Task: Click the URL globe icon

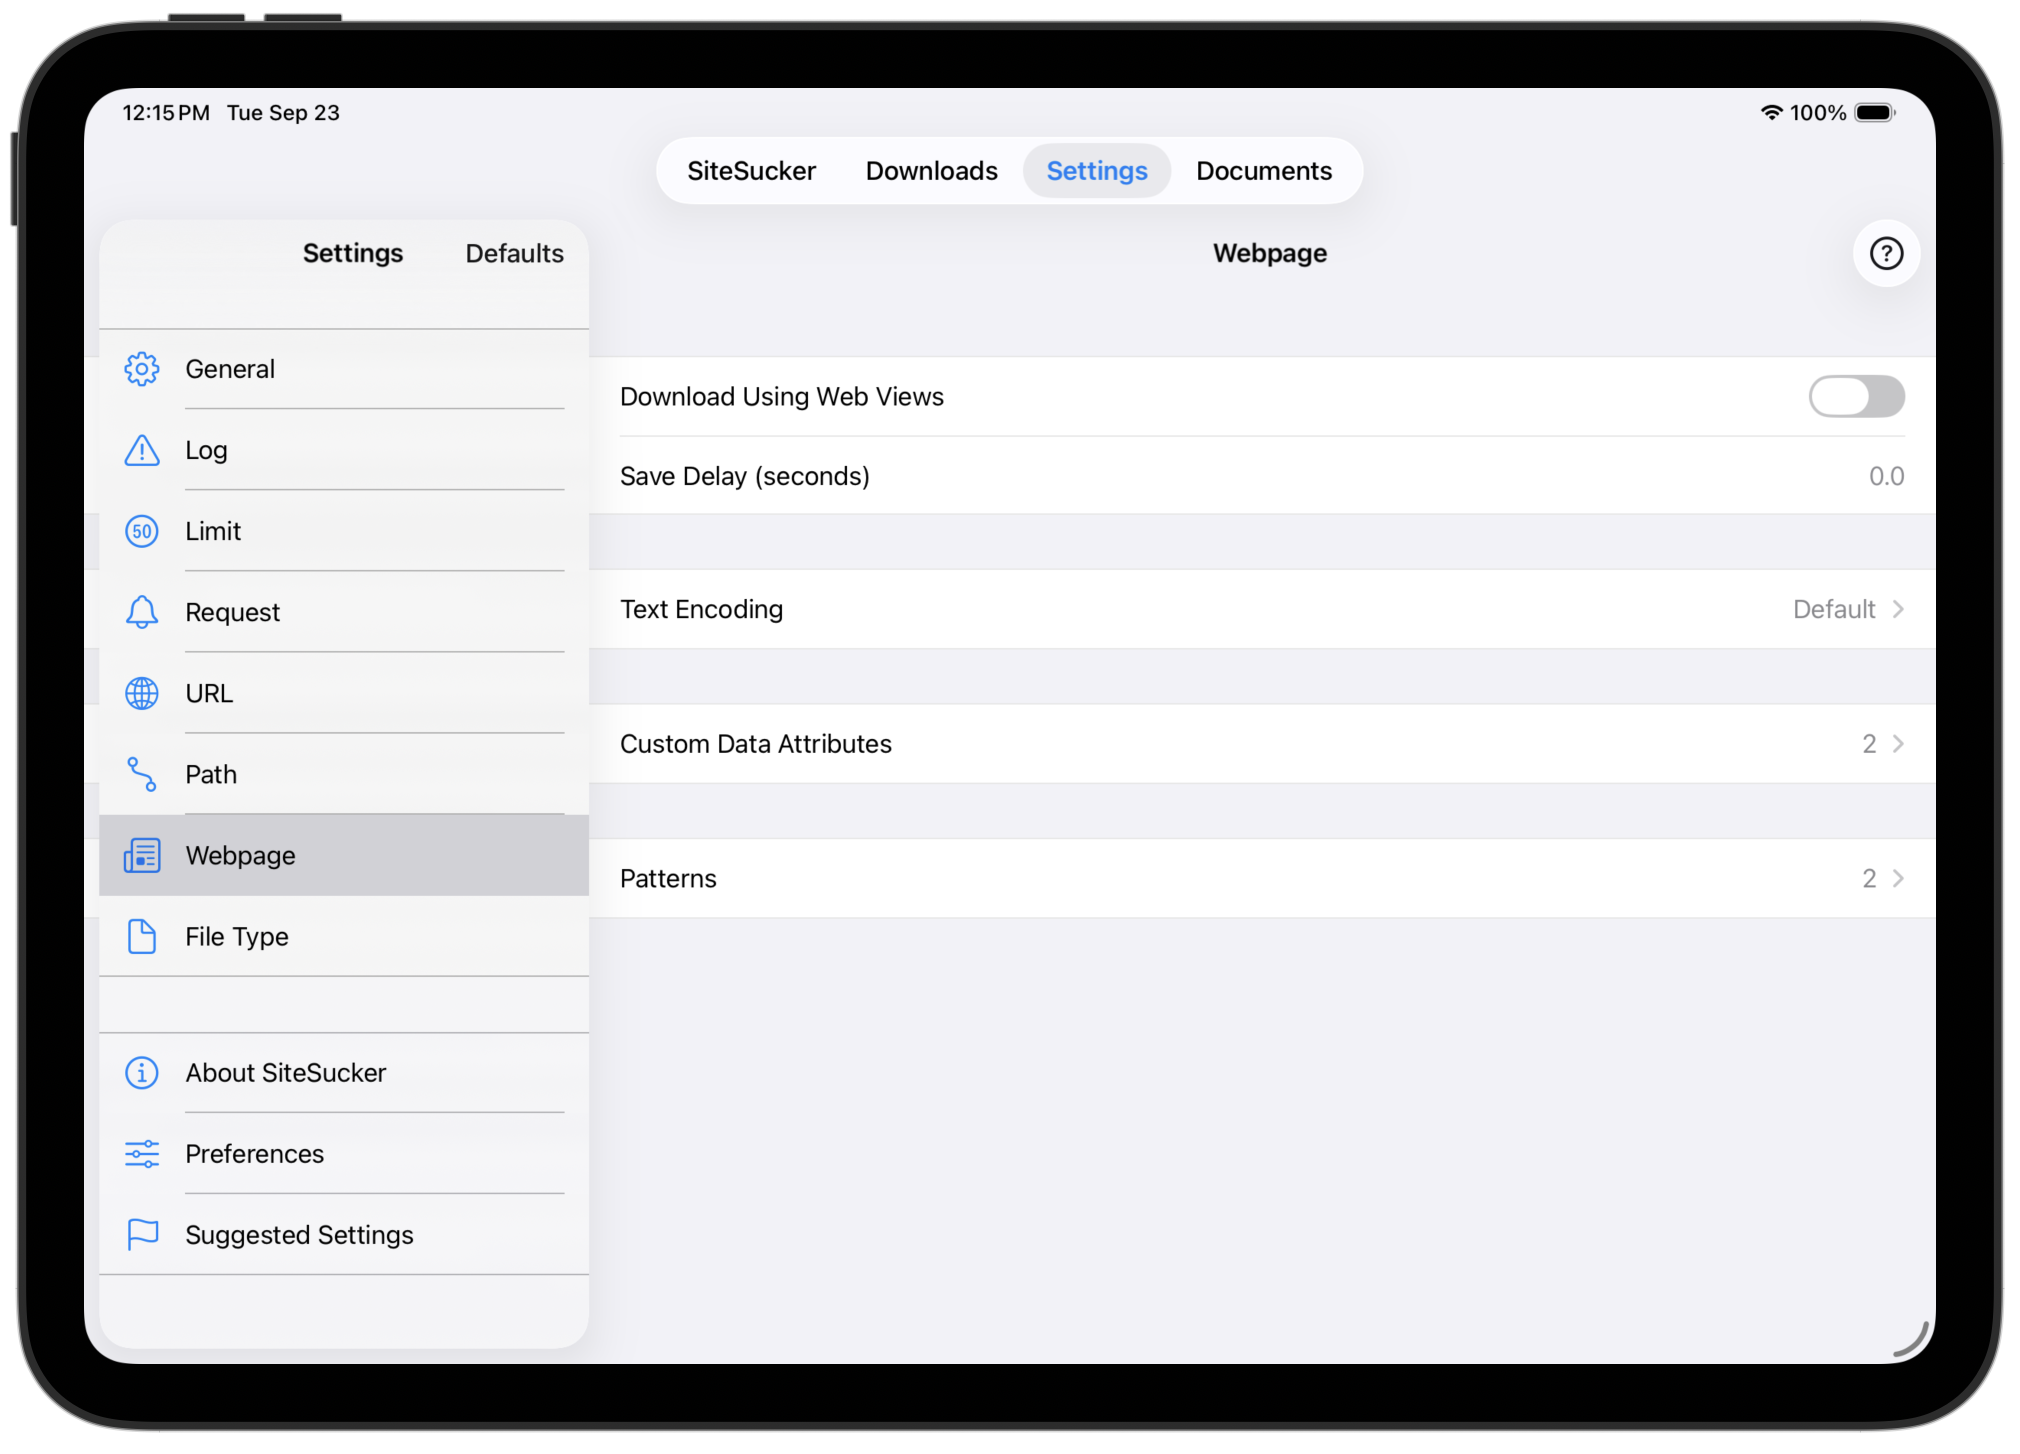Action: point(142,693)
